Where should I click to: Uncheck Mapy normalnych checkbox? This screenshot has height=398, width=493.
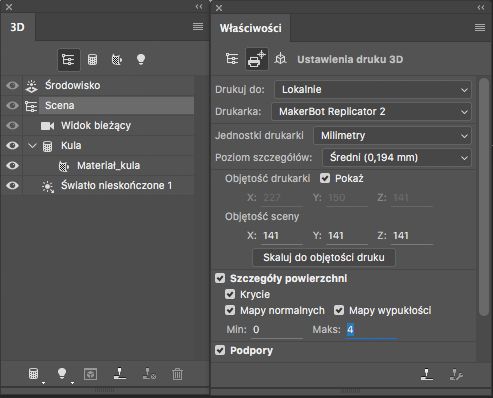point(230,310)
